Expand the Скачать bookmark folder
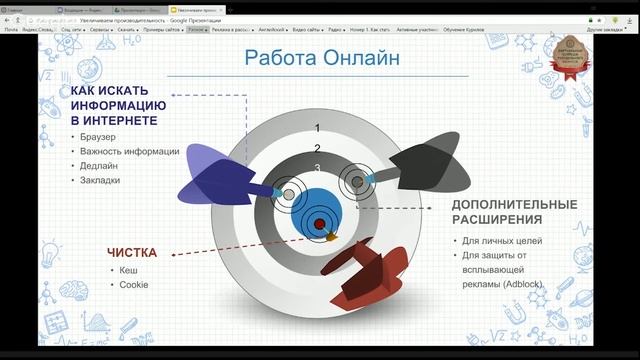This screenshot has width=640, height=360. pos(128,30)
